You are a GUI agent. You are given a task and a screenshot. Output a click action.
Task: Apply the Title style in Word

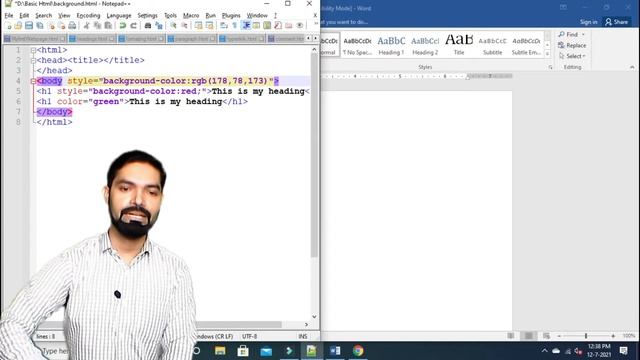(x=459, y=45)
